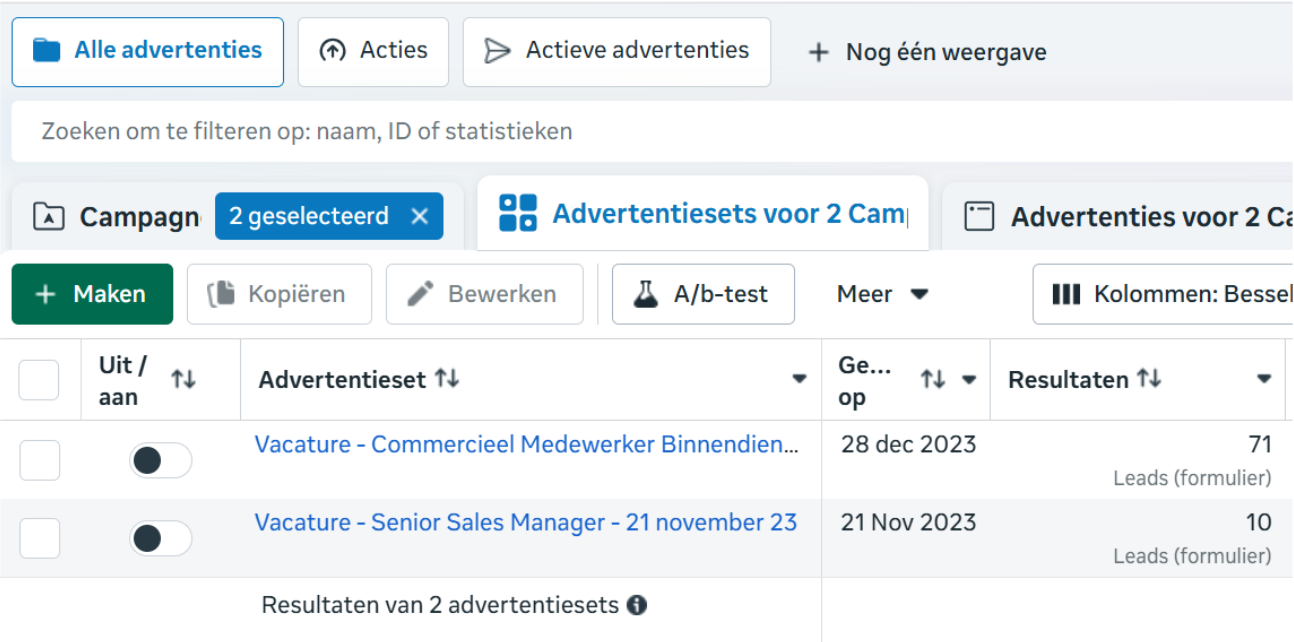Open Vacature - Commercieel Medewerker Binnendienst ad set
Screen dimensions: 1294x642
coord(527,444)
